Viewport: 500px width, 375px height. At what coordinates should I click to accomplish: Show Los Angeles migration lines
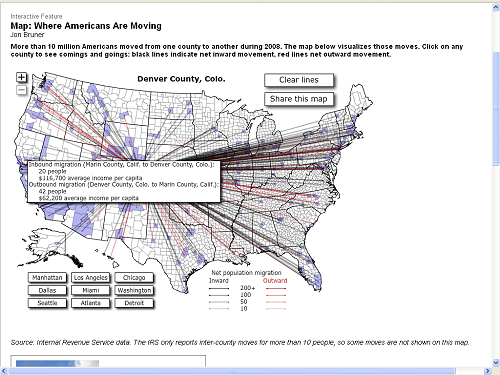(91, 278)
